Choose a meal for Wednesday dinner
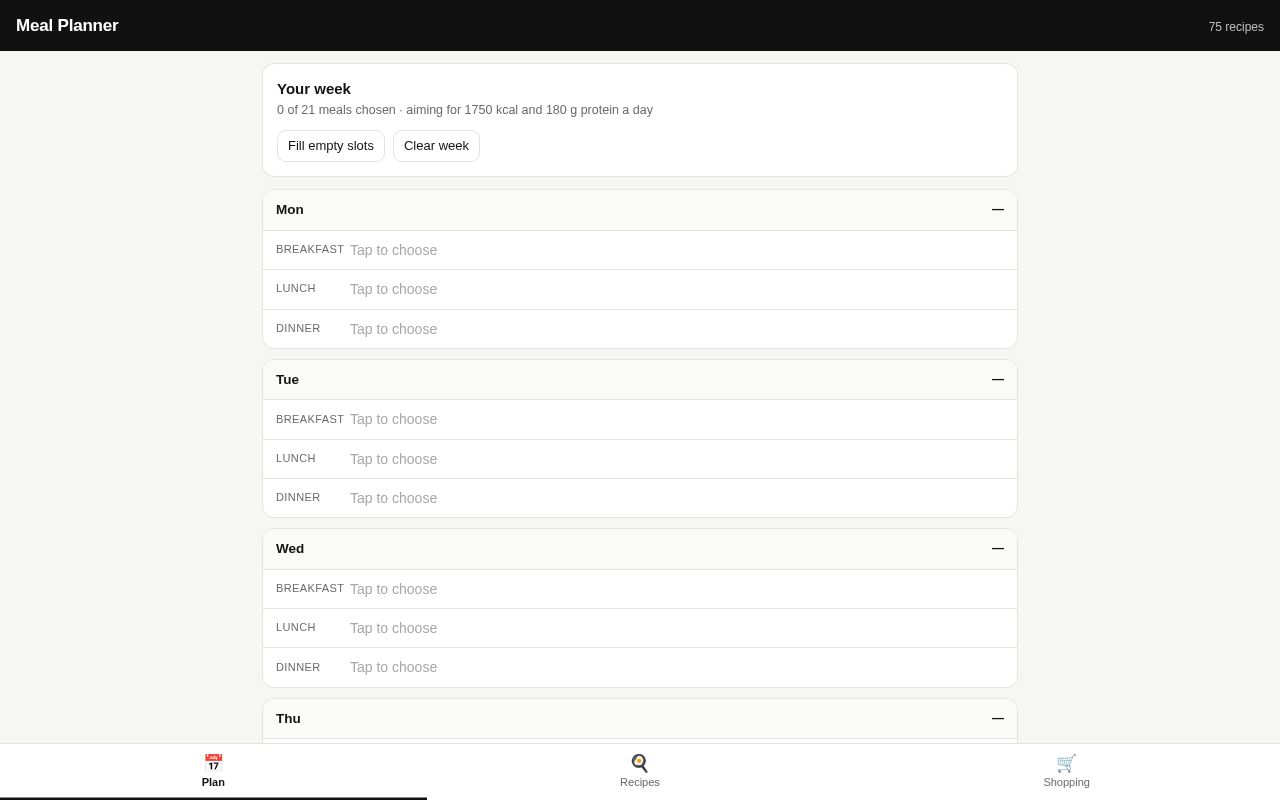Viewport: 1280px width, 800px height. (640, 667)
